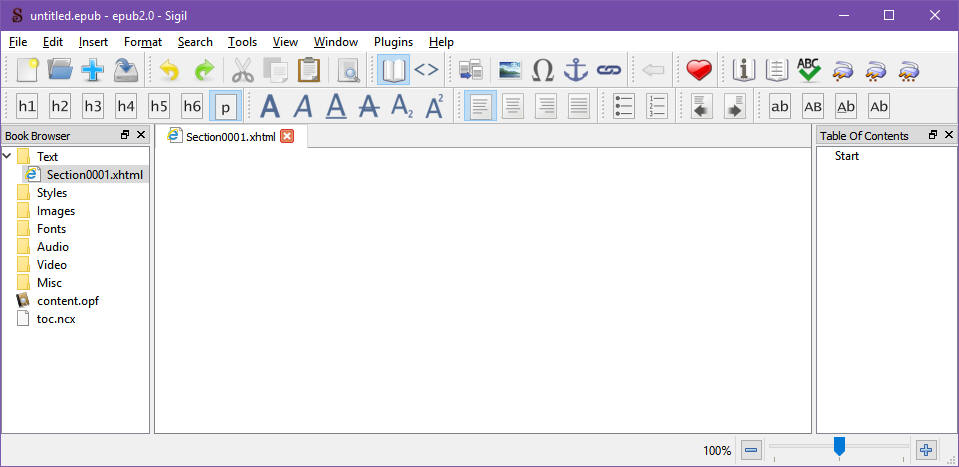Screen dimensions: 959x467
Task: Collapse the Text folder in Book Browser
Action: point(8,156)
